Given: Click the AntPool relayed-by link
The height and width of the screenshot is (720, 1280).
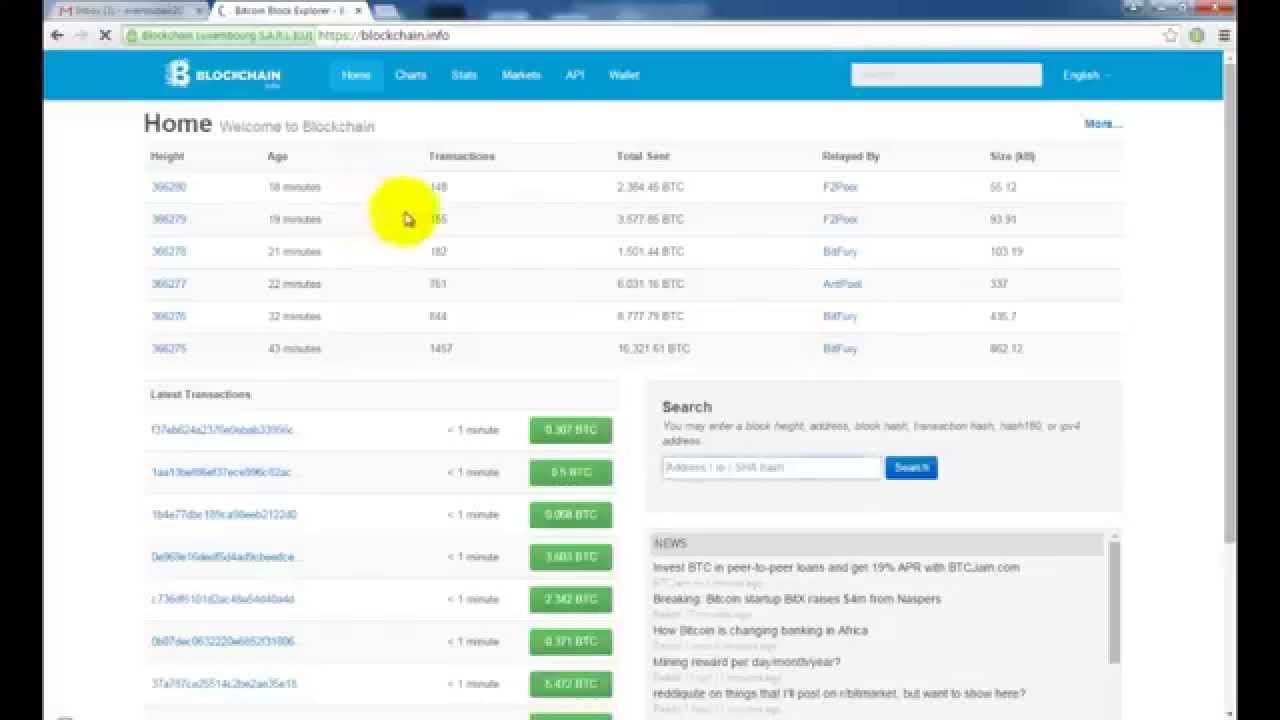Looking at the screenshot, I should tap(842, 284).
